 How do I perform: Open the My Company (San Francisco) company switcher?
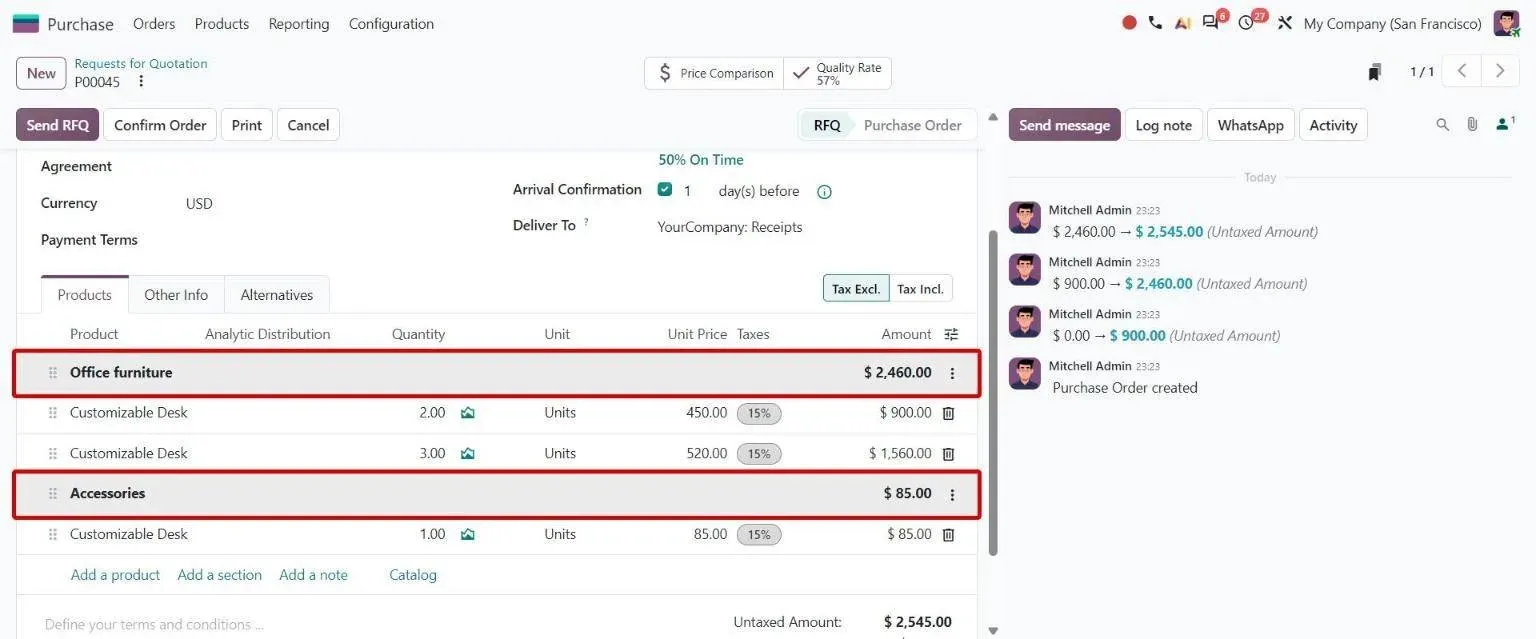click(x=1392, y=23)
